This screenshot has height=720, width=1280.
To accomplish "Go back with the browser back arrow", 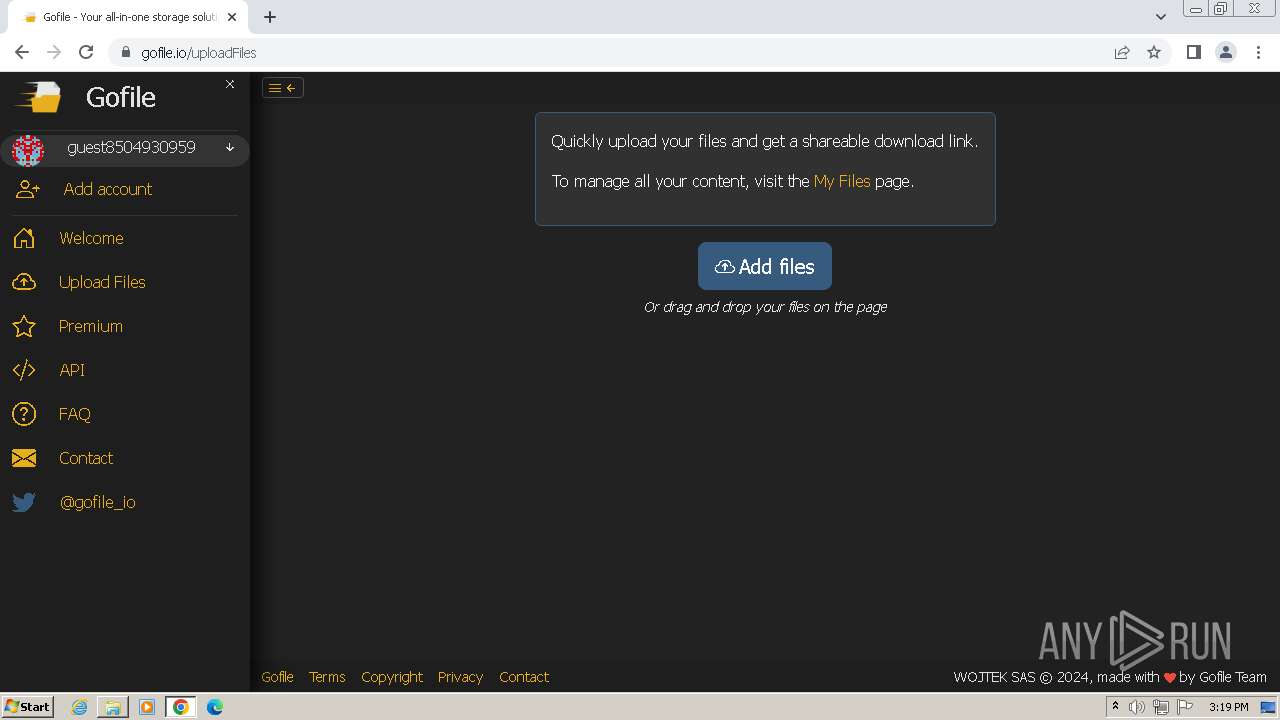I will tap(22, 52).
